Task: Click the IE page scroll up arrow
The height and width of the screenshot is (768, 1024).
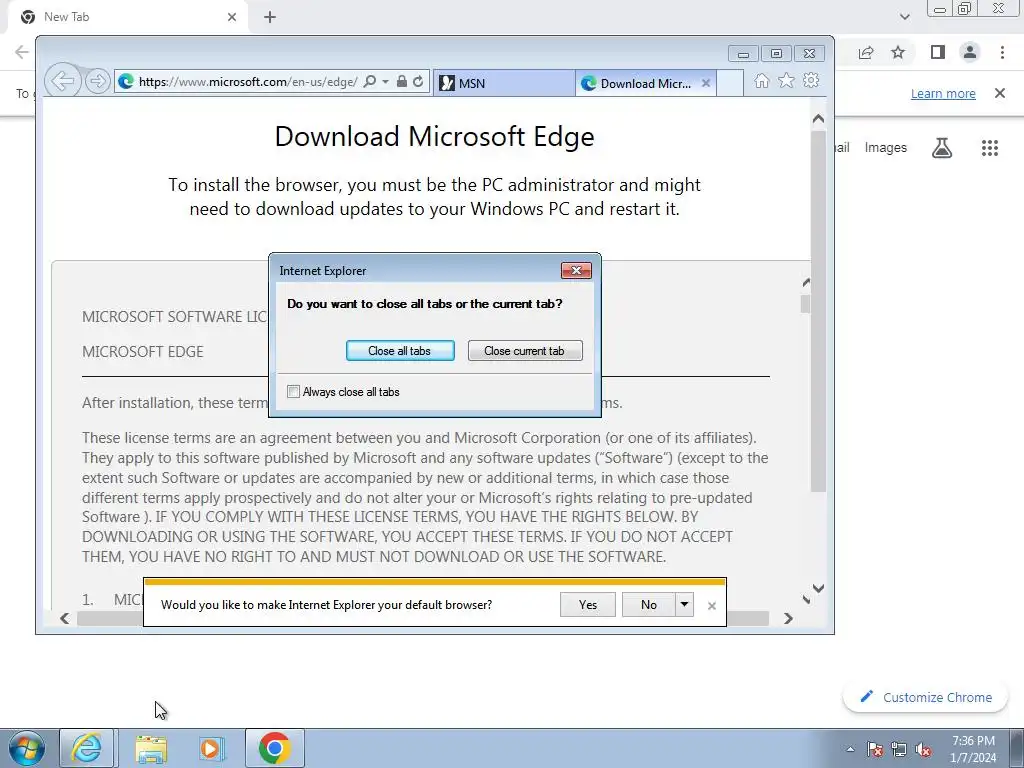Action: point(818,119)
